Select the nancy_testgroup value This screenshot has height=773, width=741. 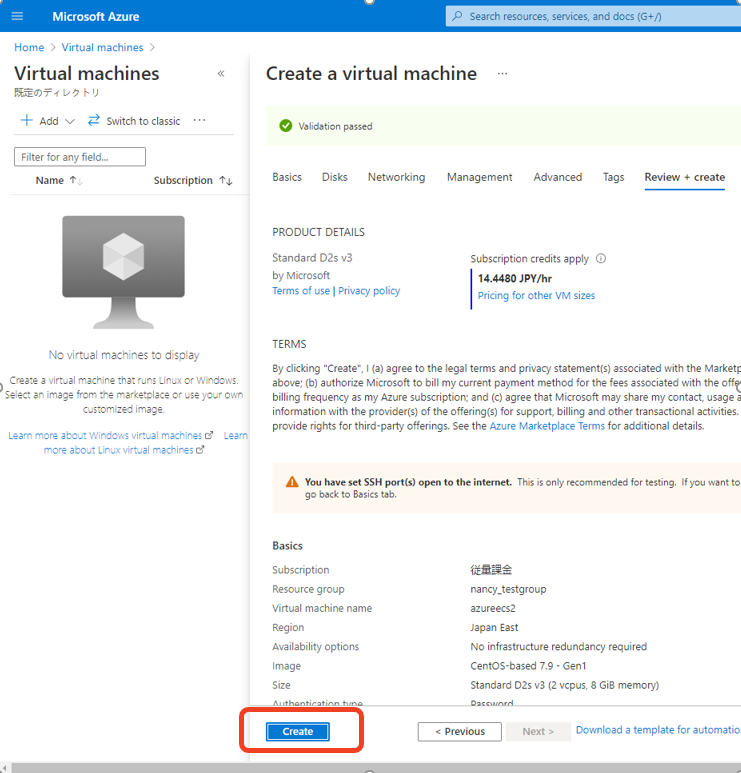pyautogui.click(x=508, y=589)
